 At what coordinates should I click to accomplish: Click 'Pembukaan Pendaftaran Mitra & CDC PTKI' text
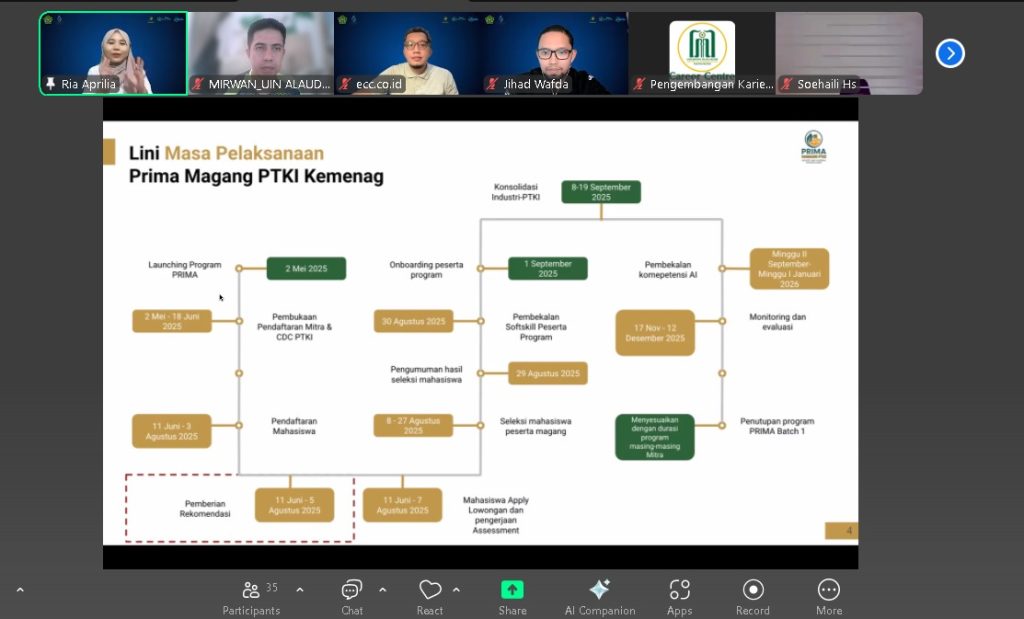point(295,326)
